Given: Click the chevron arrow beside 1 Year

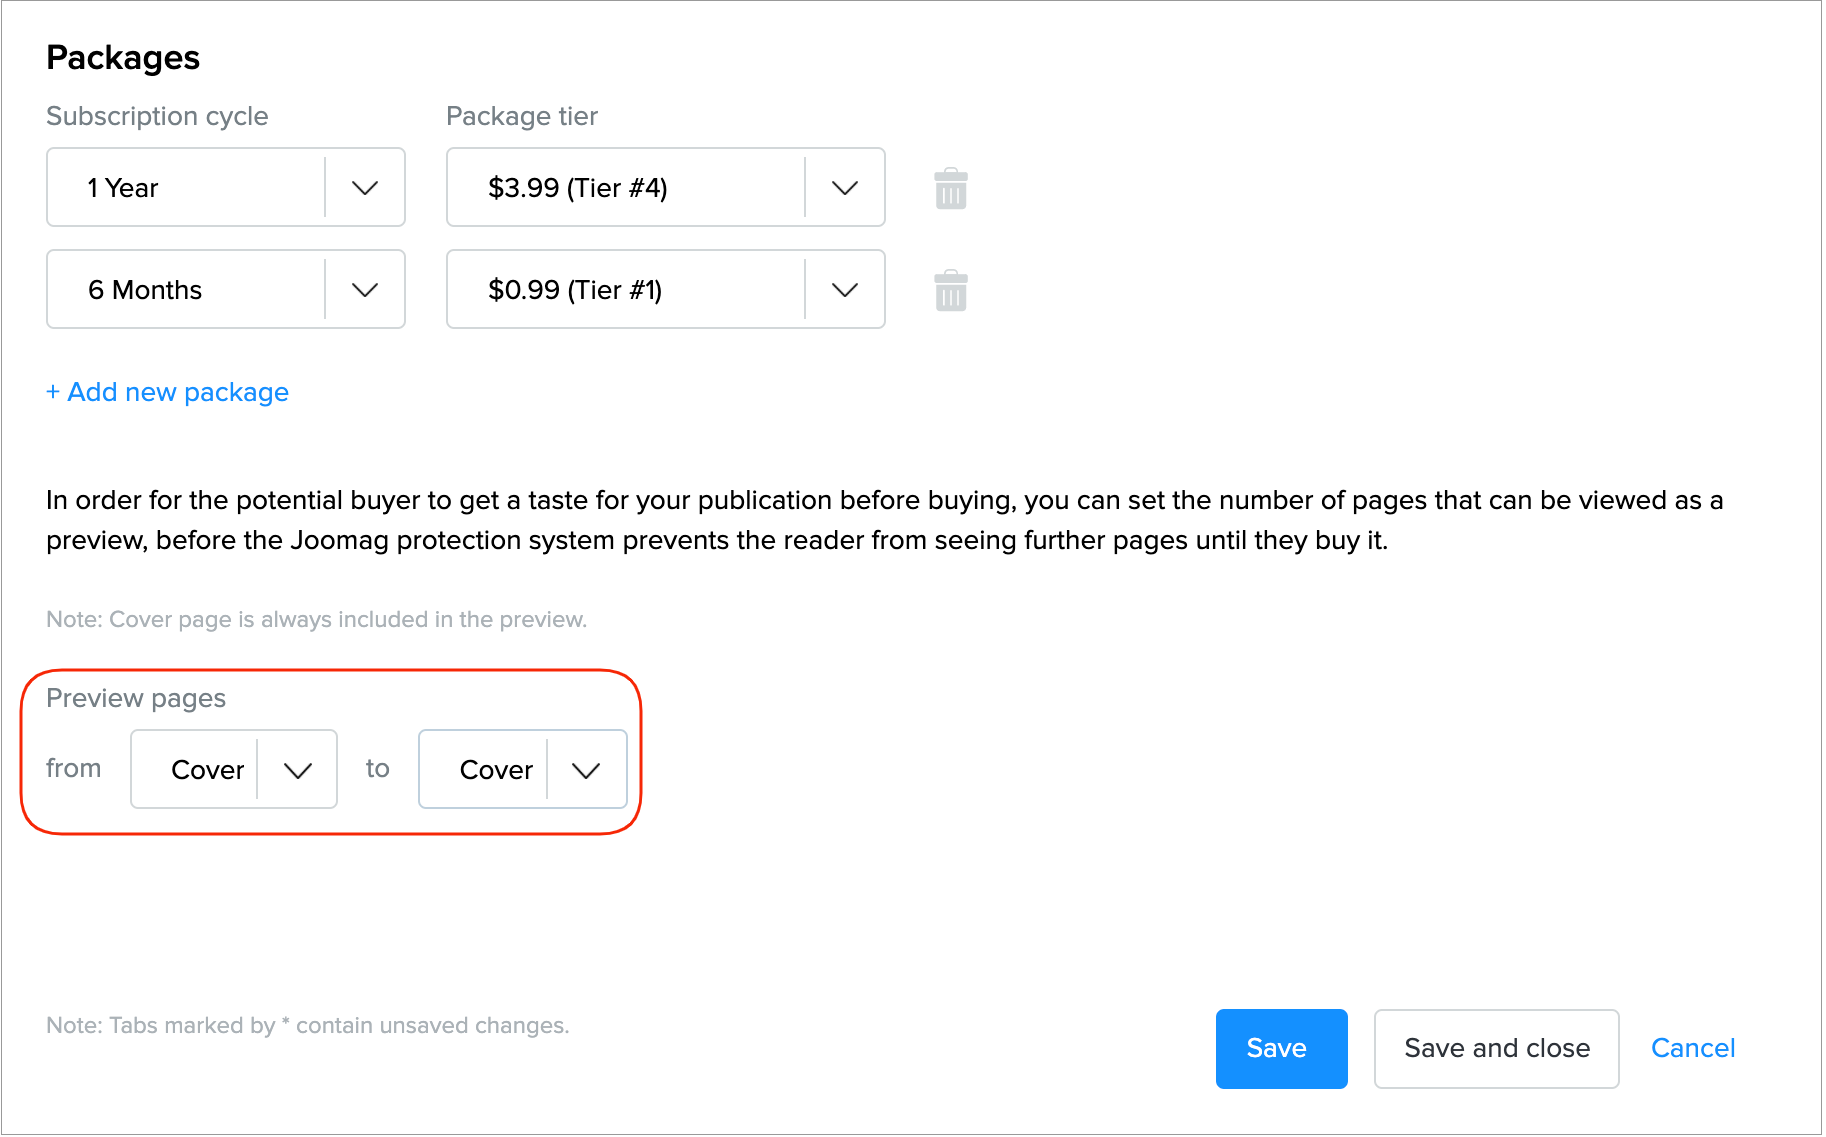Looking at the screenshot, I should click(365, 188).
